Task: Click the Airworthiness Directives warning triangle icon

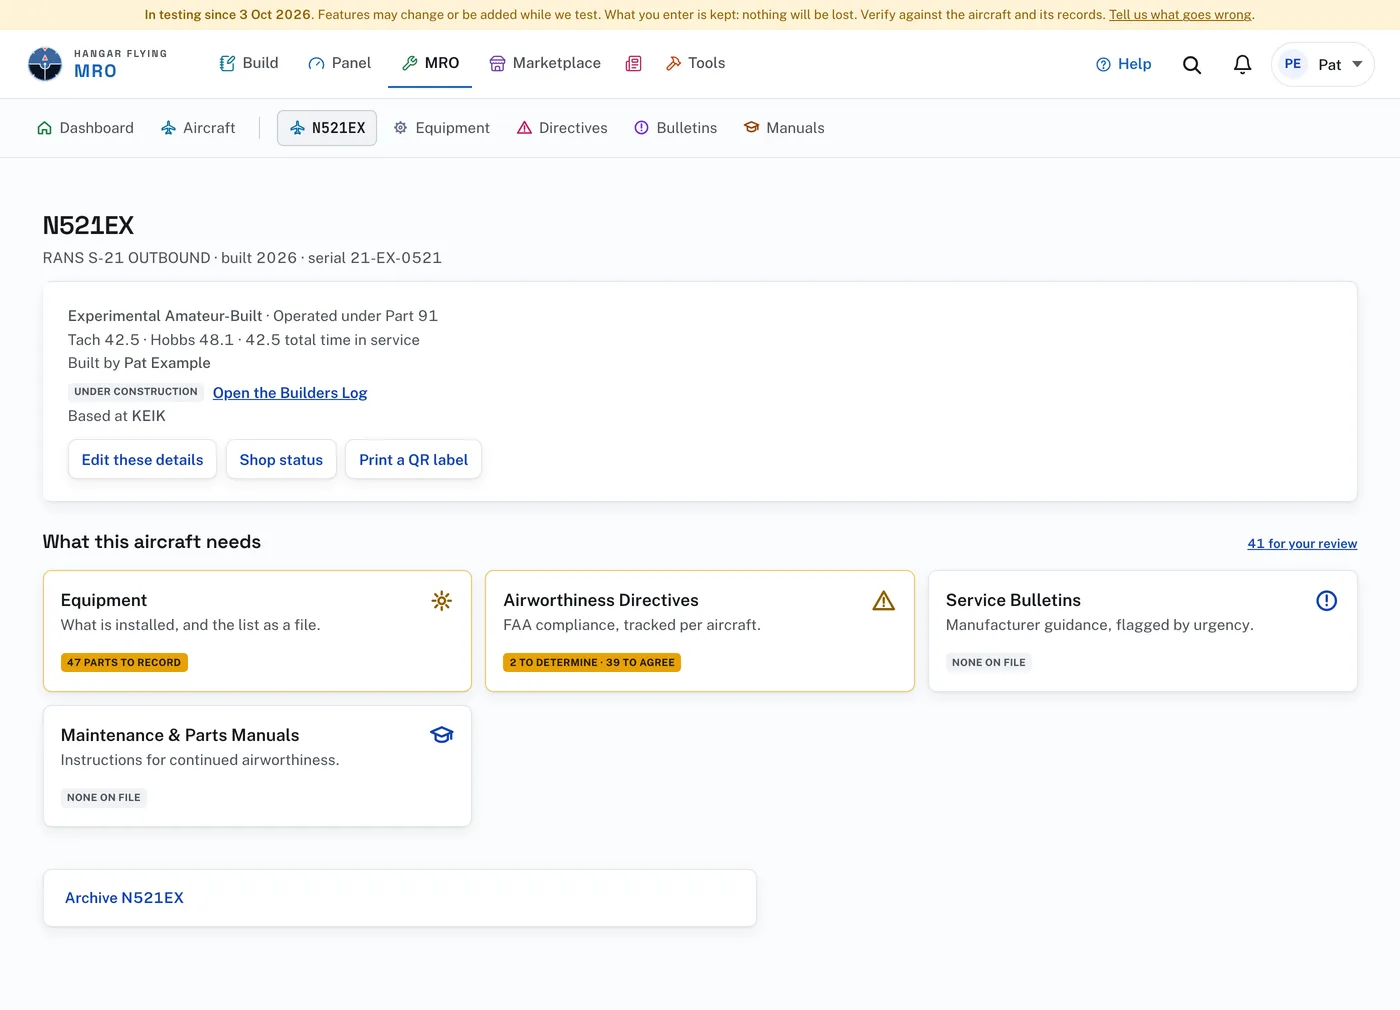Action: (x=884, y=600)
